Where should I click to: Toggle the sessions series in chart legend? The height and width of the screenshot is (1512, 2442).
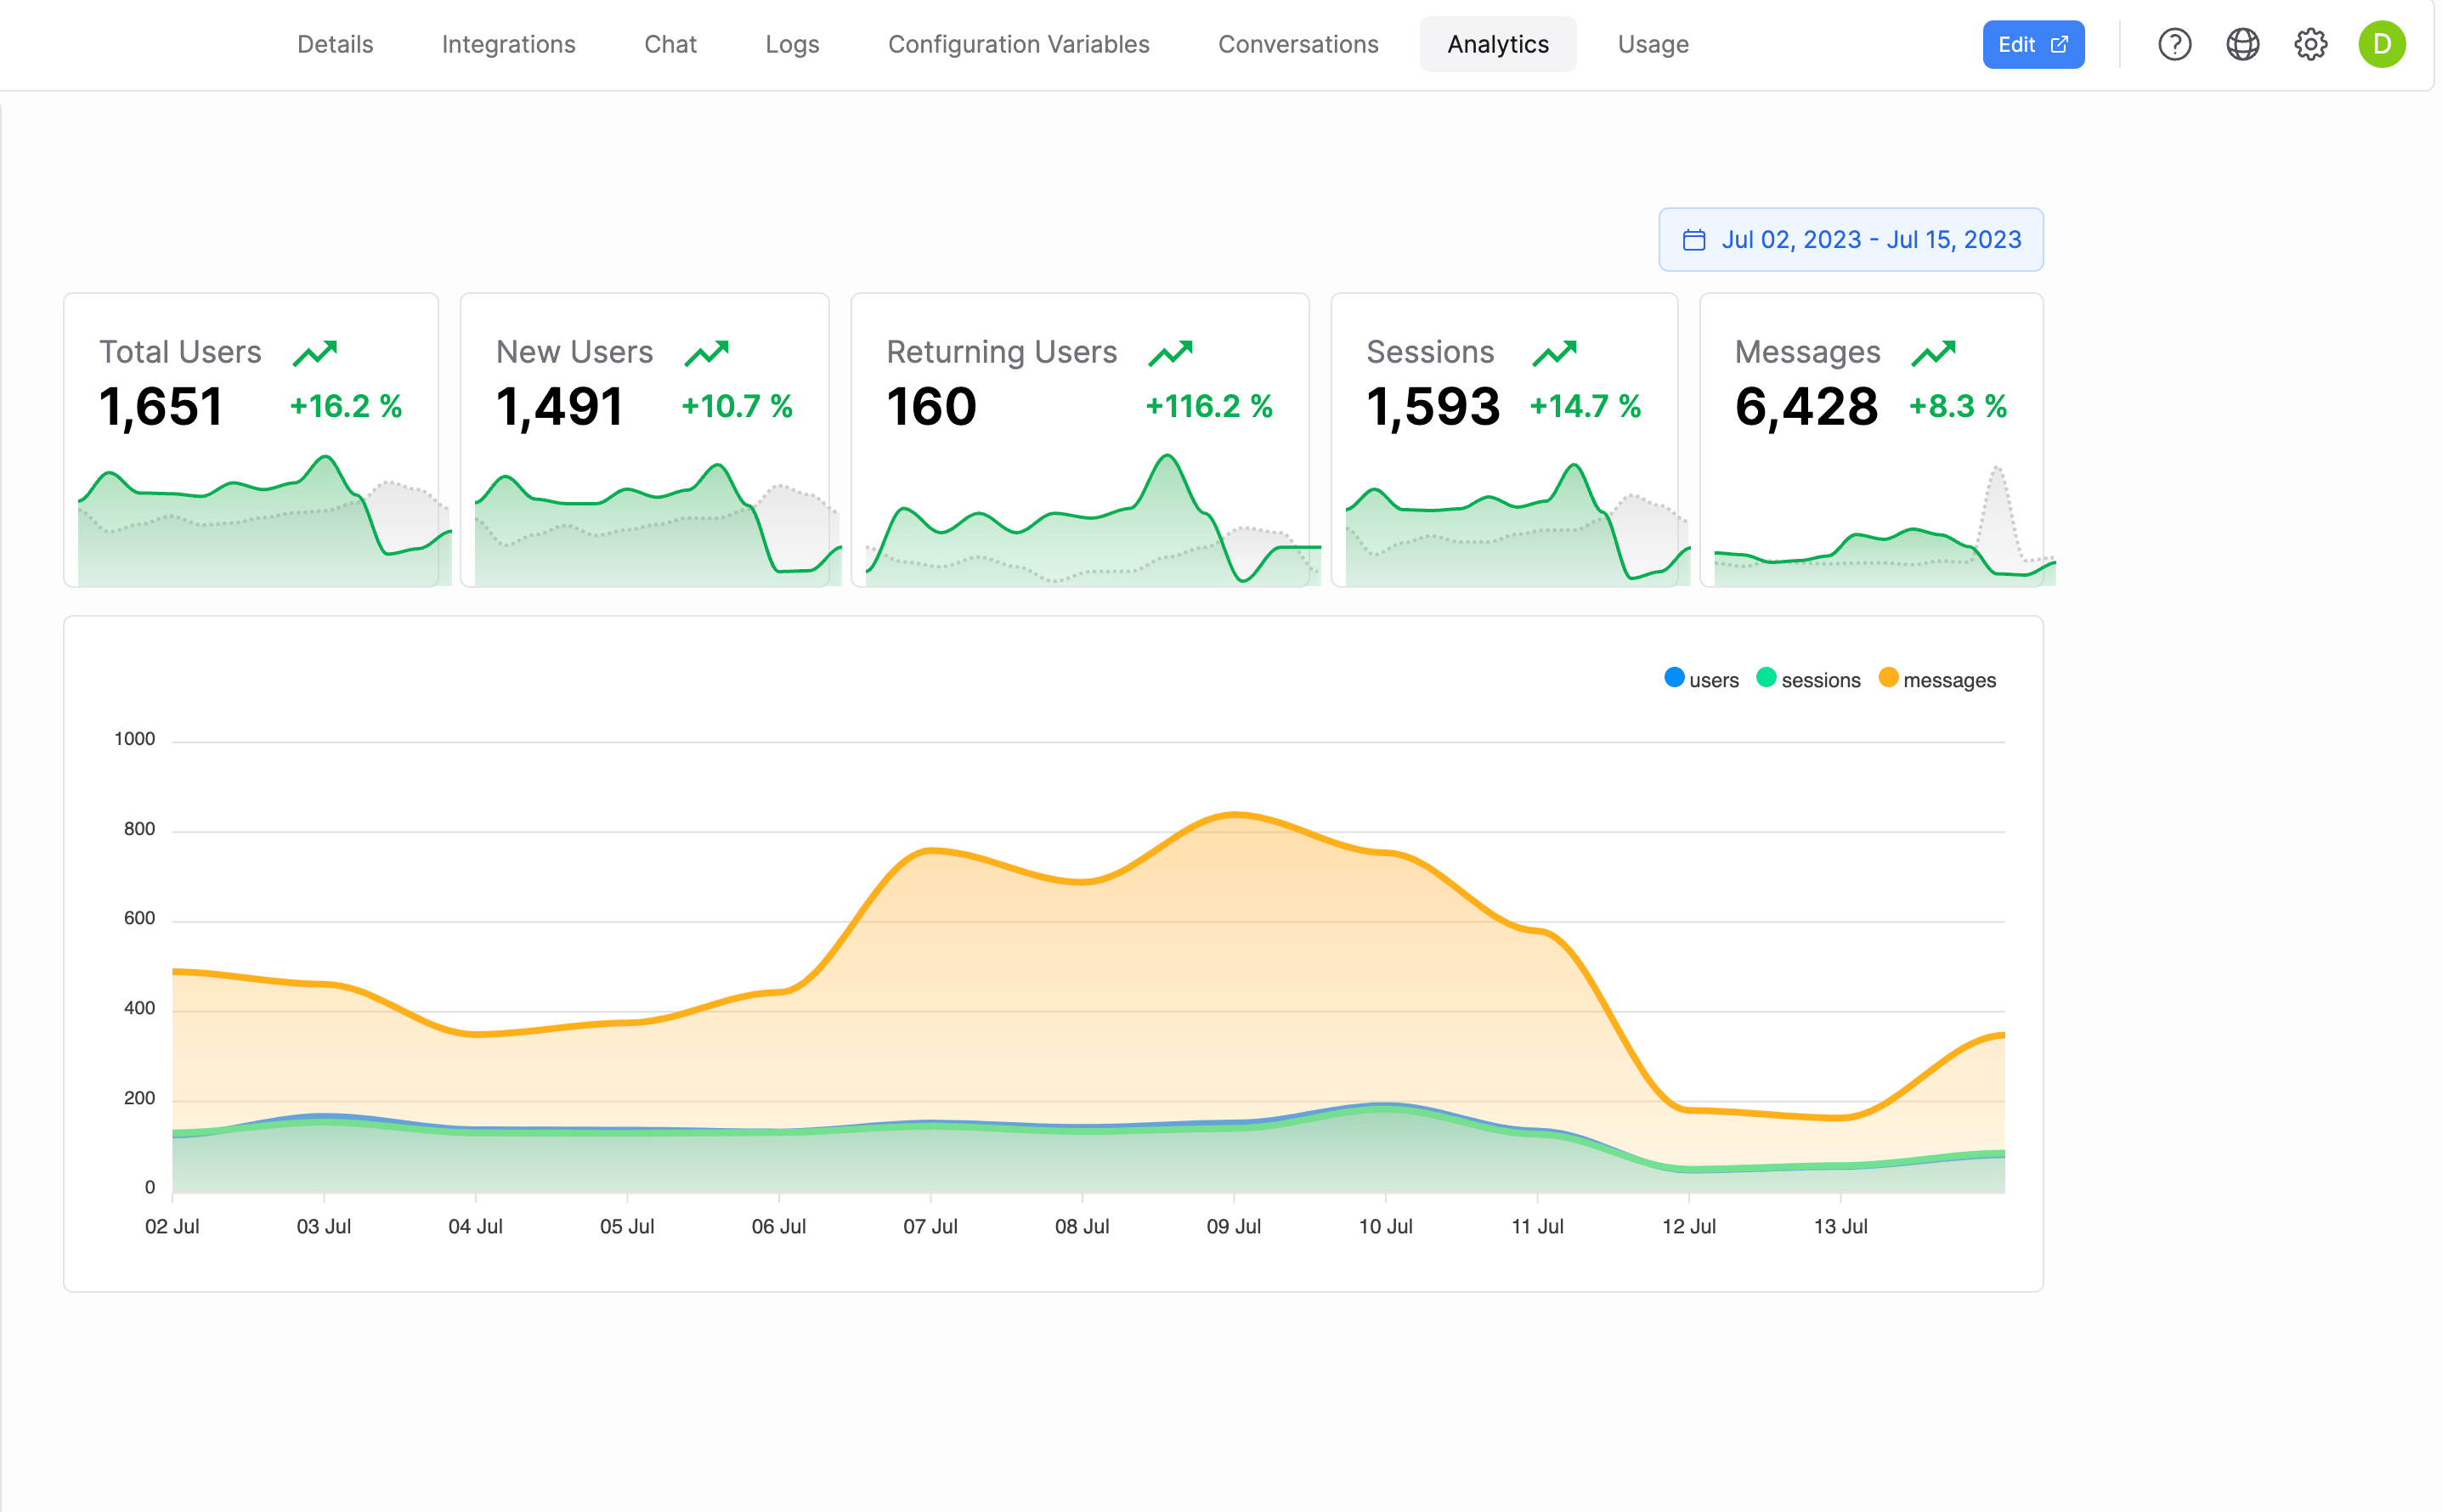(x=1808, y=679)
